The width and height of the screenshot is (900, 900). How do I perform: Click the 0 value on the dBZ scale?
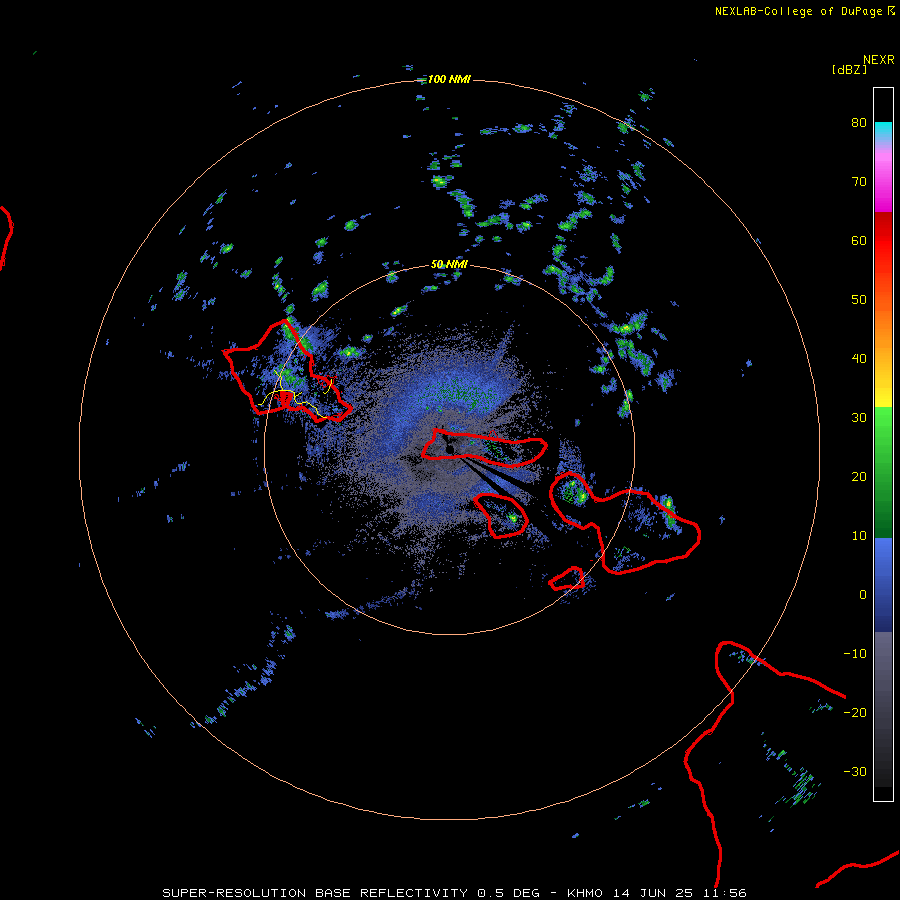pyautogui.click(x=863, y=595)
